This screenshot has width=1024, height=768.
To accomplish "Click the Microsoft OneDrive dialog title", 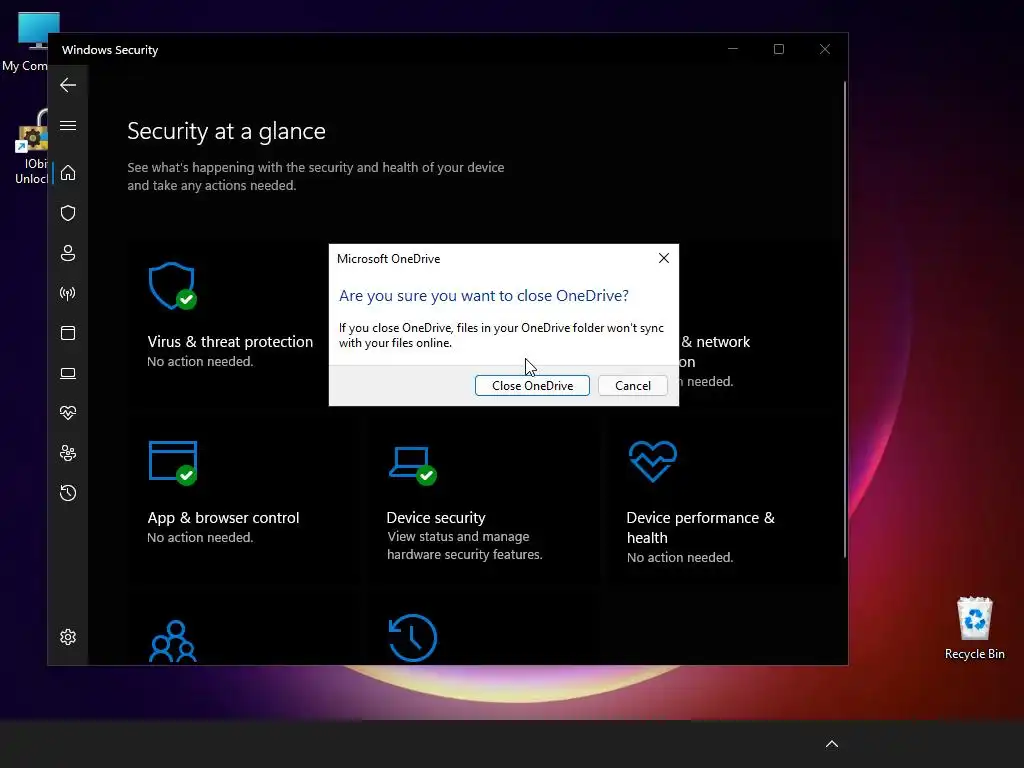I will (x=389, y=259).
